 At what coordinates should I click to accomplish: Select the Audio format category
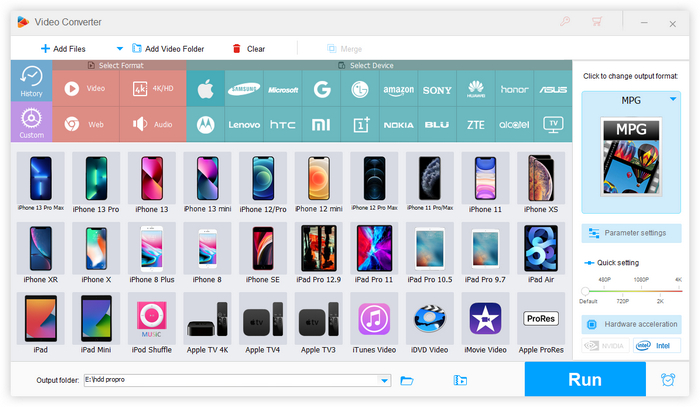[153, 125]
